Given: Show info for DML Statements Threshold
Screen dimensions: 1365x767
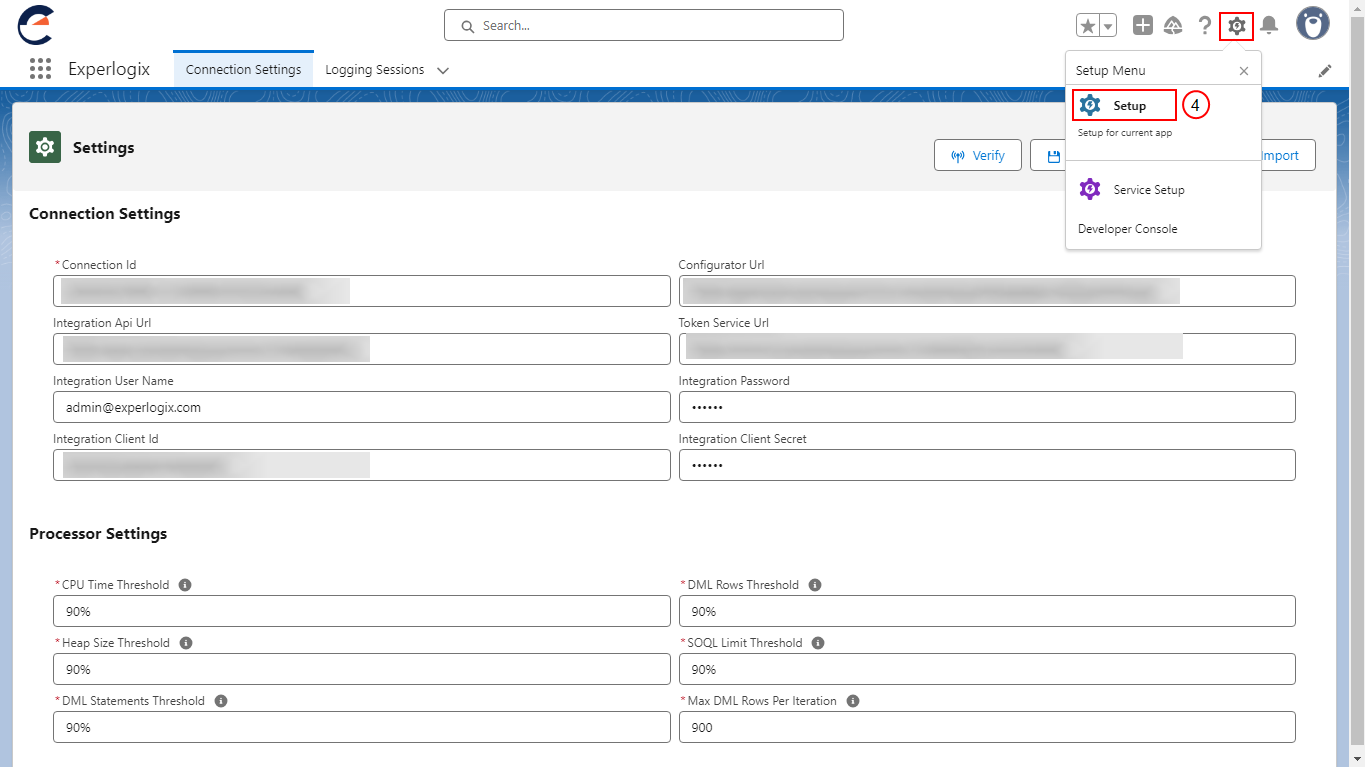Looking at the screenshot, I should (221, 701).
